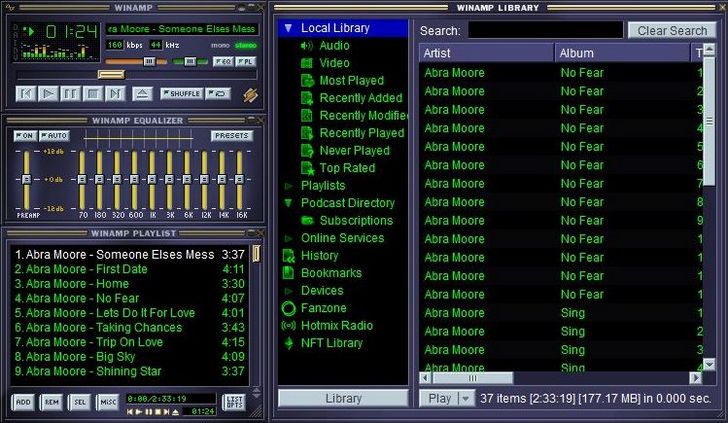This screenshot has height=423, width=728.
Task: Open the LIST OPTS menu
Action: (x=234, y=402)
